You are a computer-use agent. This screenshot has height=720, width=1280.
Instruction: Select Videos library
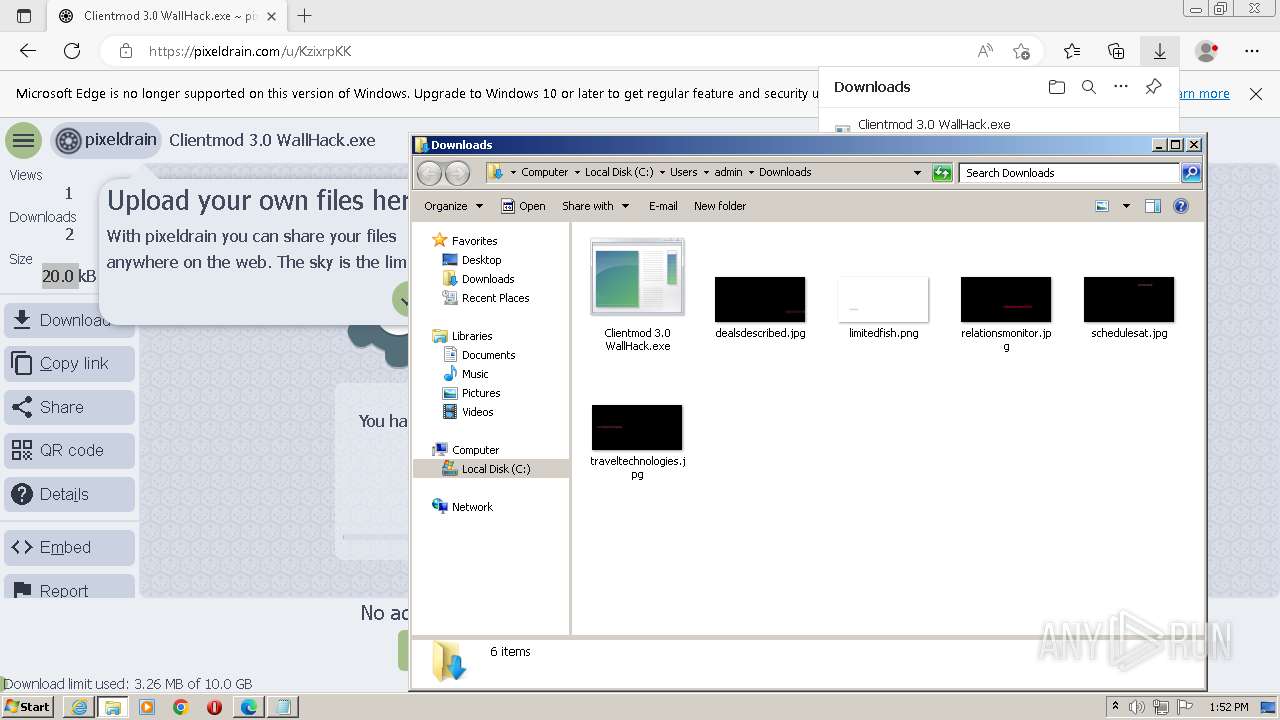click(x=468, y=412)
